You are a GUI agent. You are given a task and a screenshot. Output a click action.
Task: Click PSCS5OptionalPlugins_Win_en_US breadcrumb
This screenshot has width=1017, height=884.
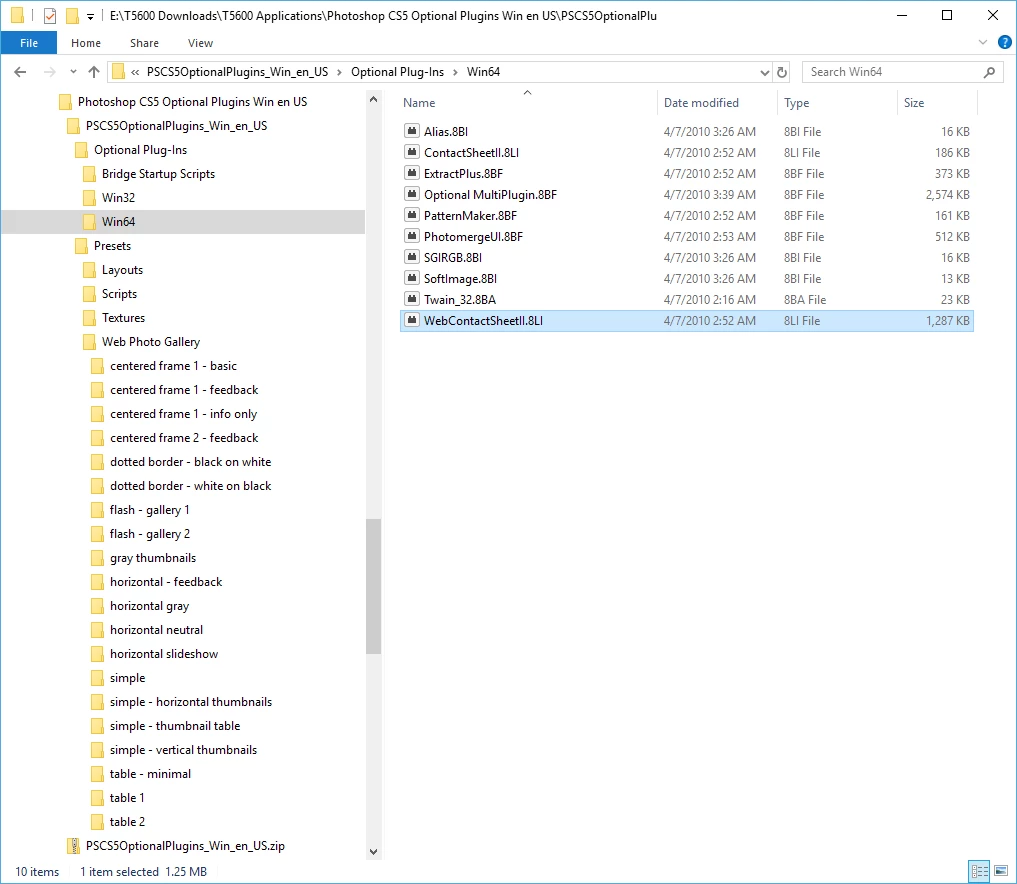pyautogui.click(x=237, y=72)
